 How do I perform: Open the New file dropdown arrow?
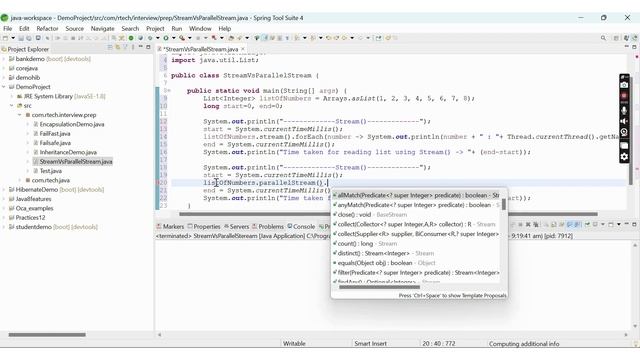pos(13,38)
